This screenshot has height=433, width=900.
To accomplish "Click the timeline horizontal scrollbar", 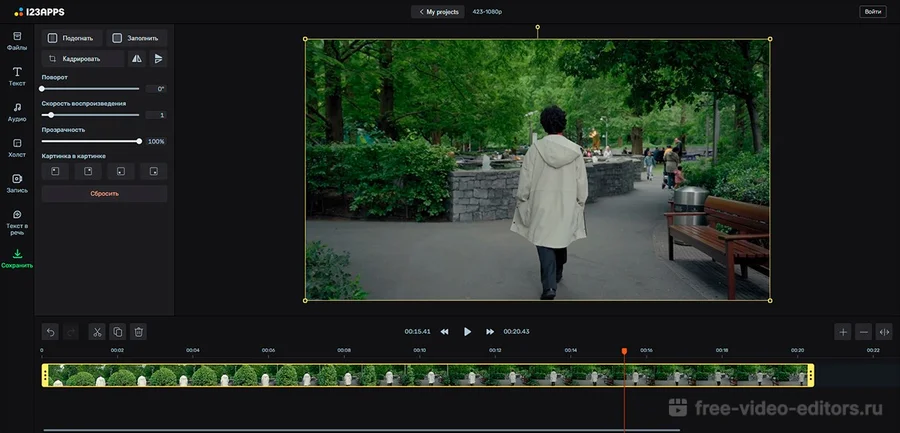I will pyautogui.click(x=362, y=430).
